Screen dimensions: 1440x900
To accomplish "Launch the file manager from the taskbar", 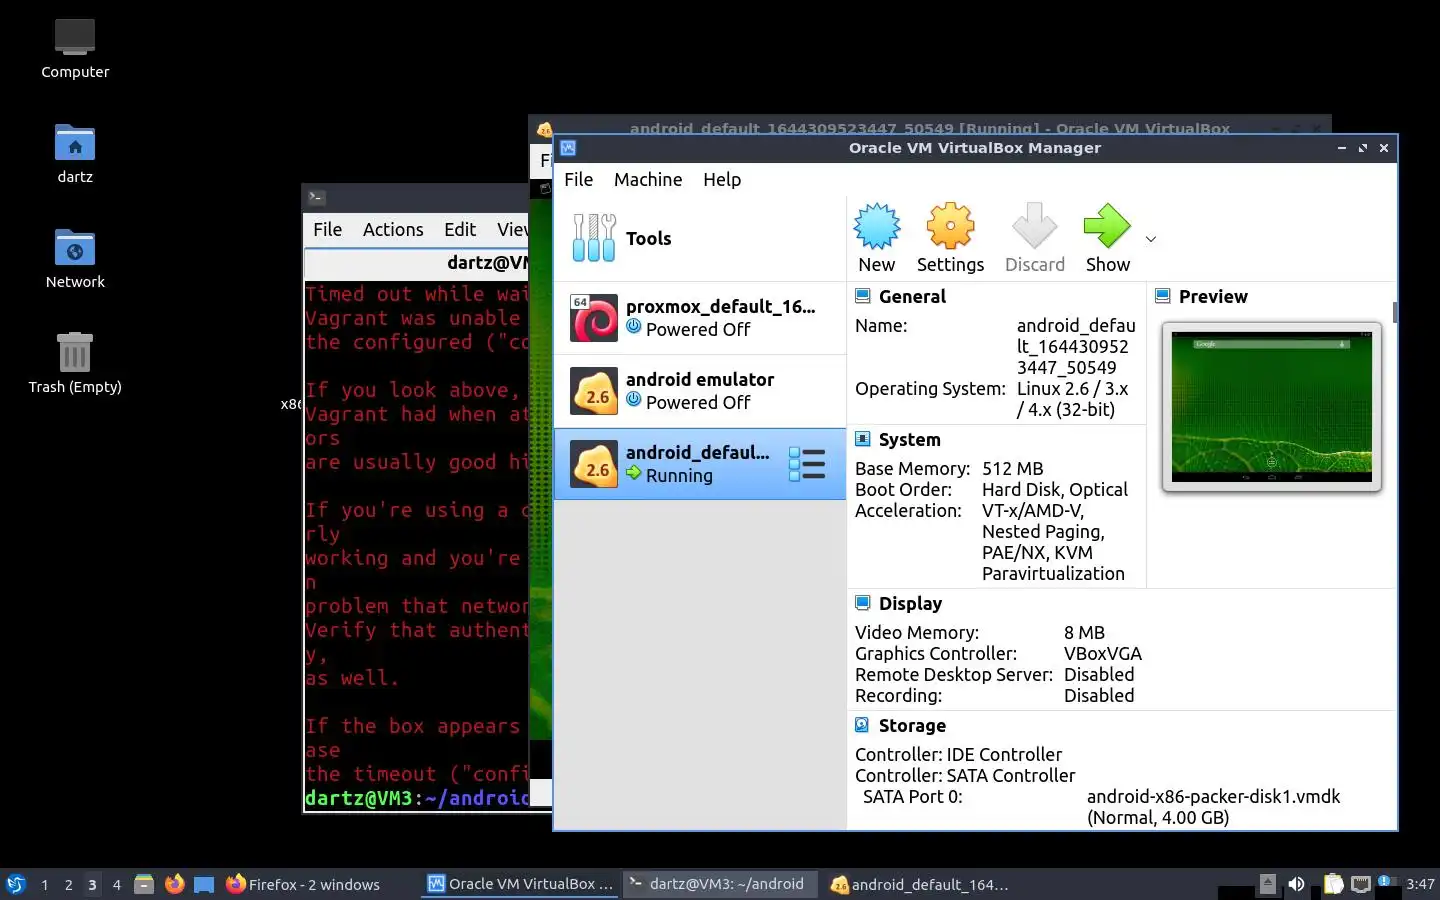I will pos(144,884).
